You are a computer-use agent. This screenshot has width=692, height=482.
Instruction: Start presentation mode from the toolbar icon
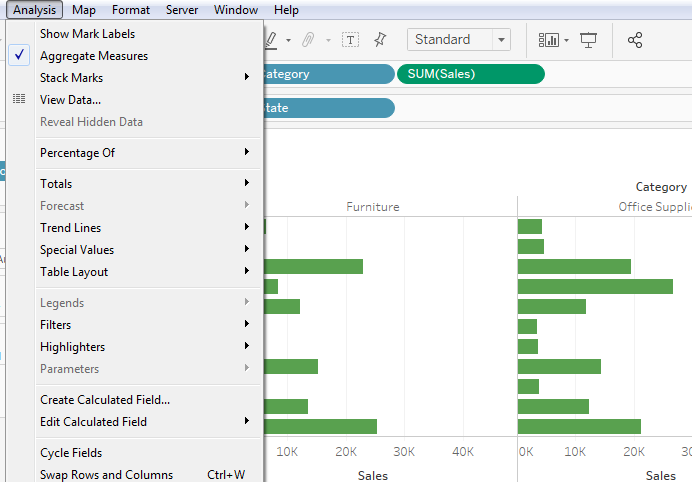point(589,40)
